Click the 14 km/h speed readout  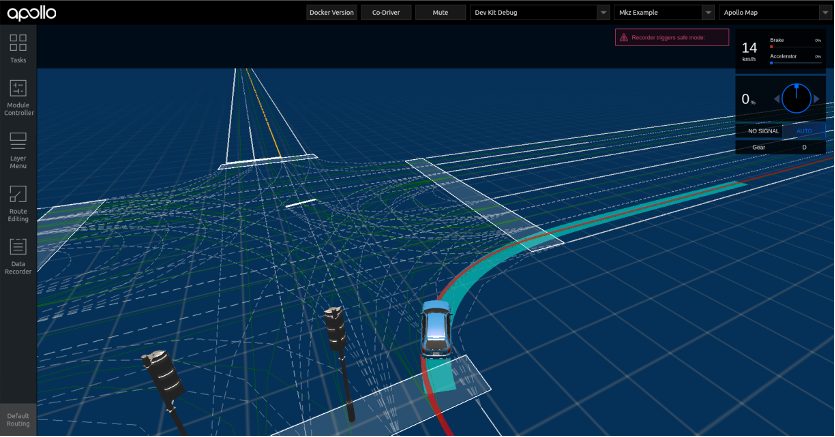(x=749, y=51)
